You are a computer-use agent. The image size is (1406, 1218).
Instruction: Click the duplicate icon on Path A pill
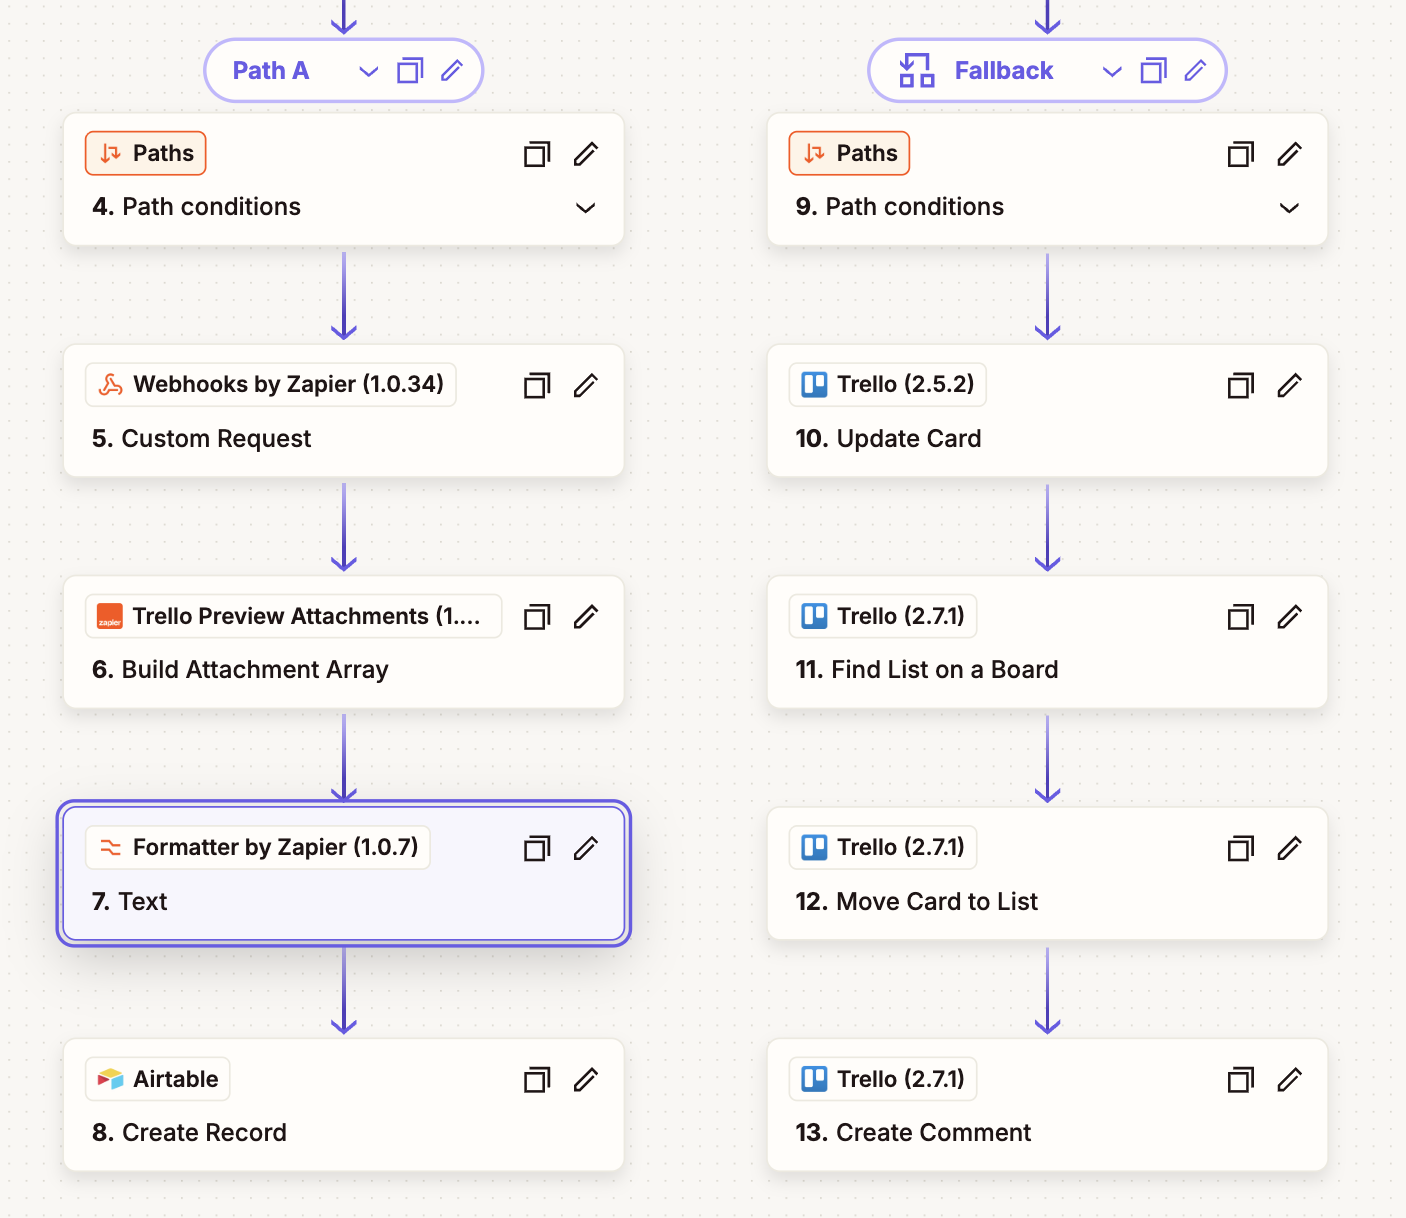click(x=410, y=71)
